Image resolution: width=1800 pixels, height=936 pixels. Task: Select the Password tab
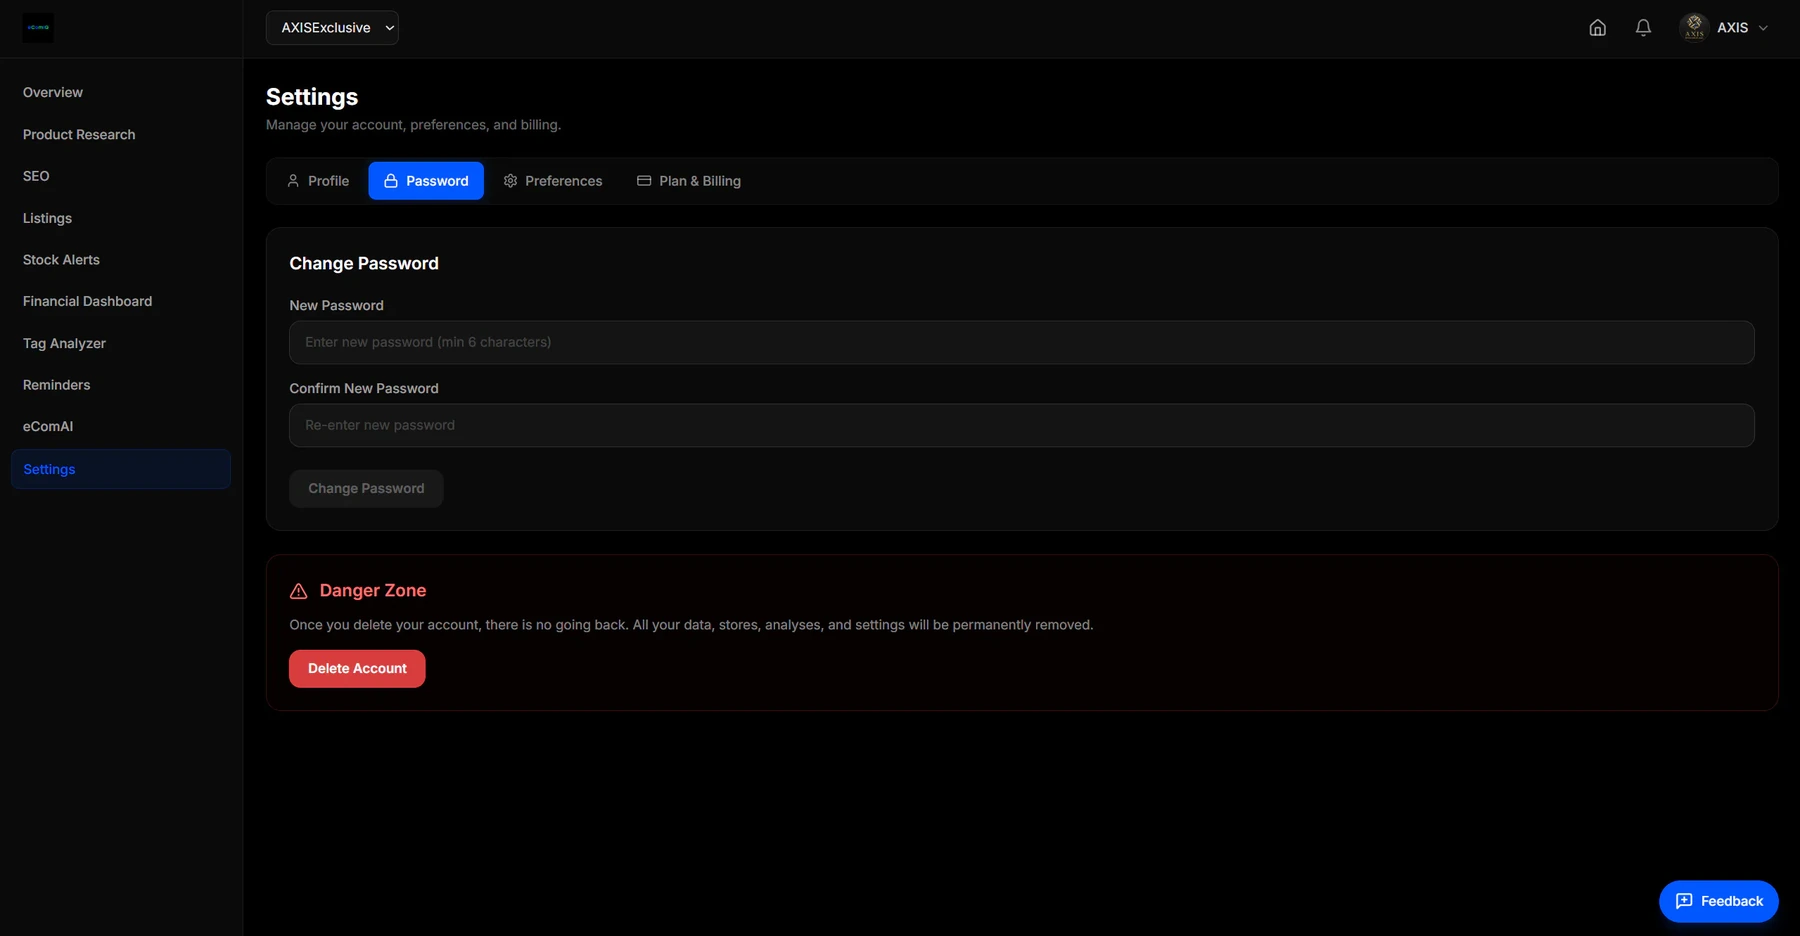(426, 181)
